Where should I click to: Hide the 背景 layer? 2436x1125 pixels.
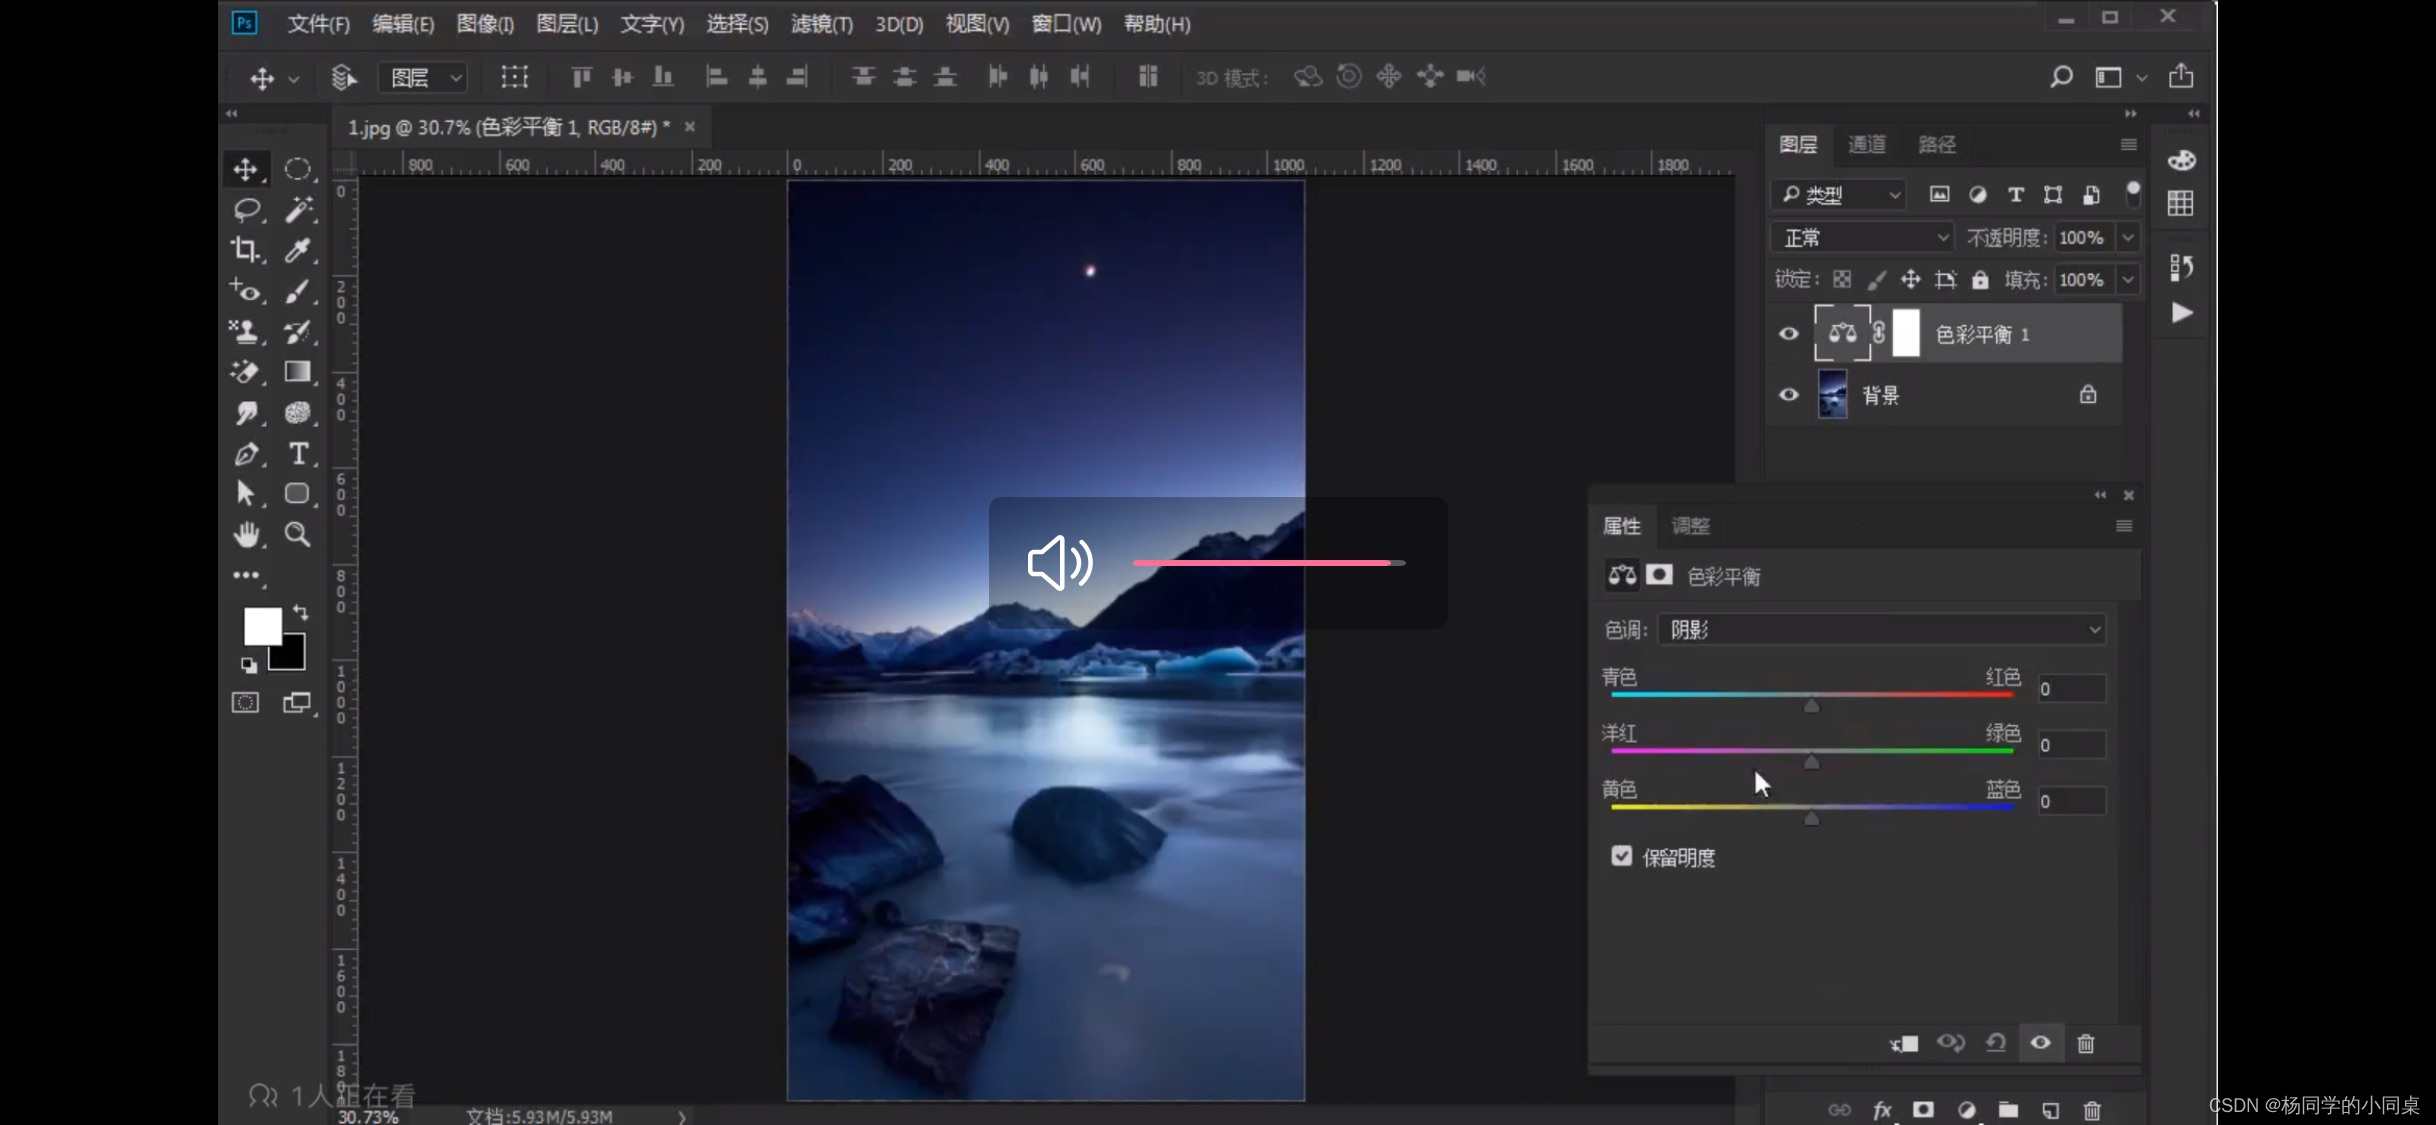coord(1788,395)
